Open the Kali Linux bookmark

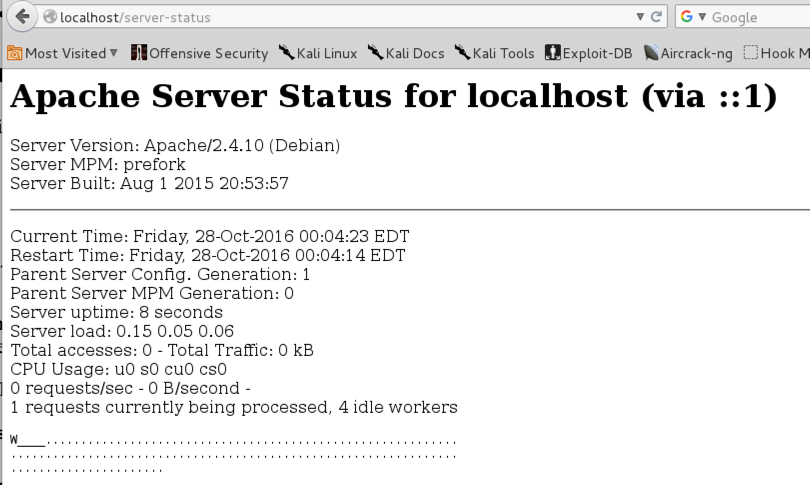pyautogui.click(x=318, y=53)
